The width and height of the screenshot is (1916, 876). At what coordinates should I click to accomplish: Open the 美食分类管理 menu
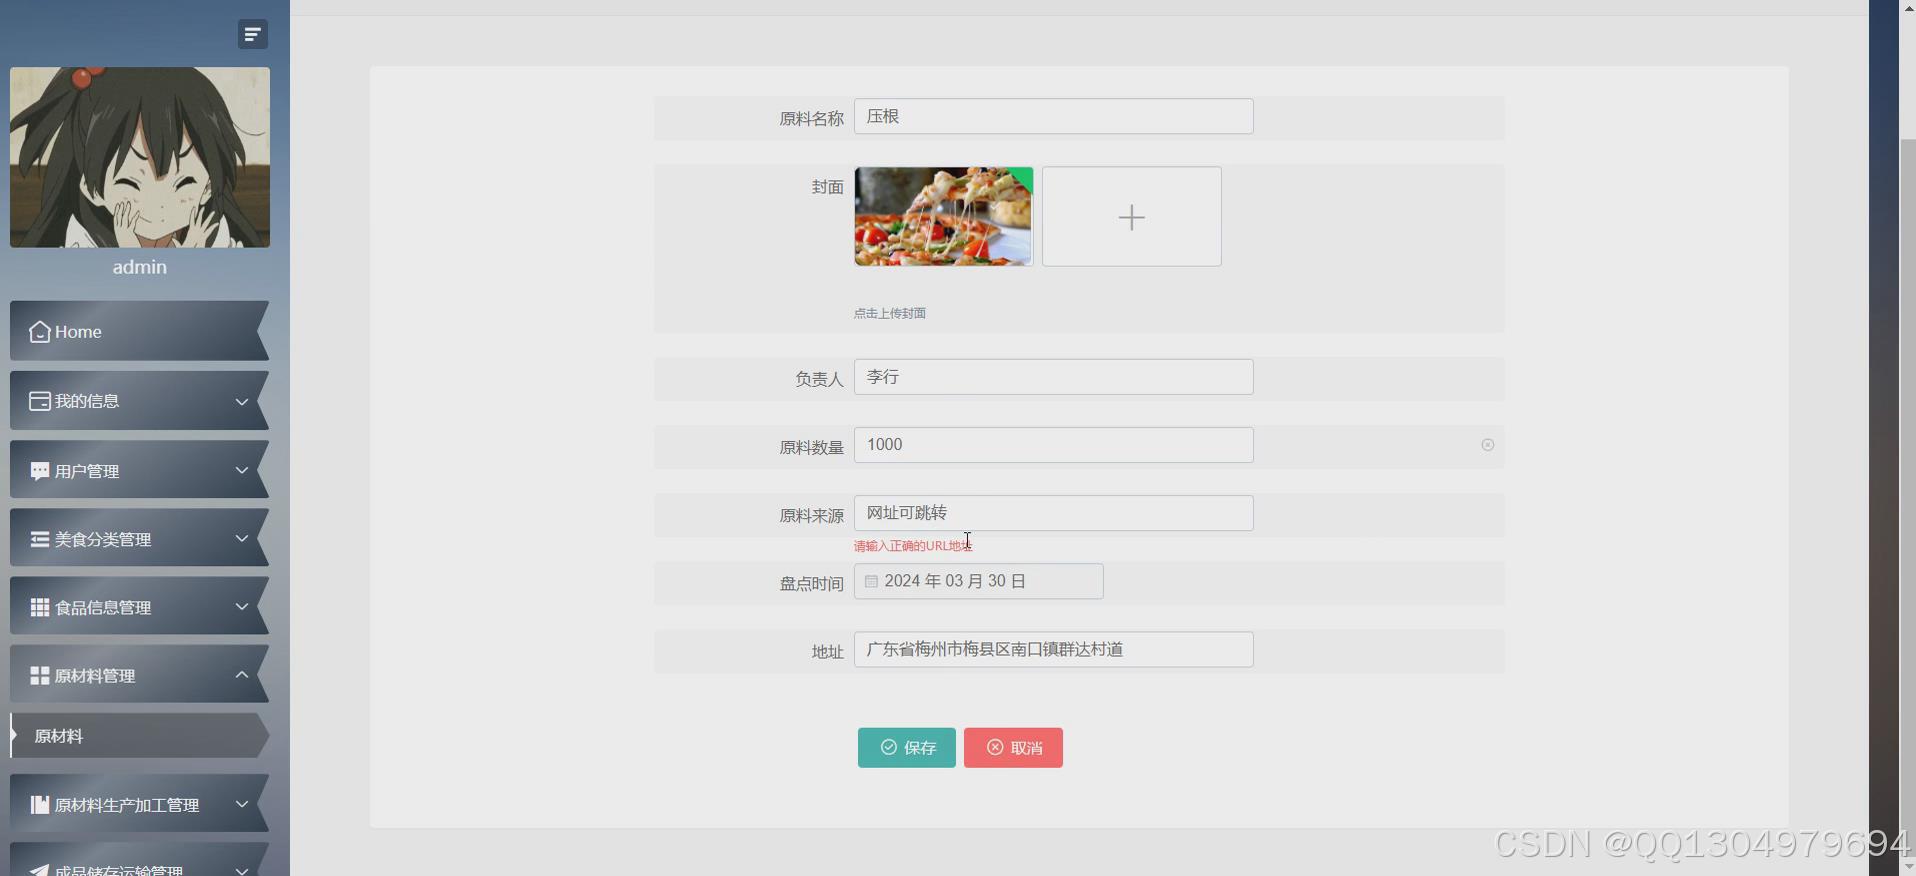tap(140, 539)
